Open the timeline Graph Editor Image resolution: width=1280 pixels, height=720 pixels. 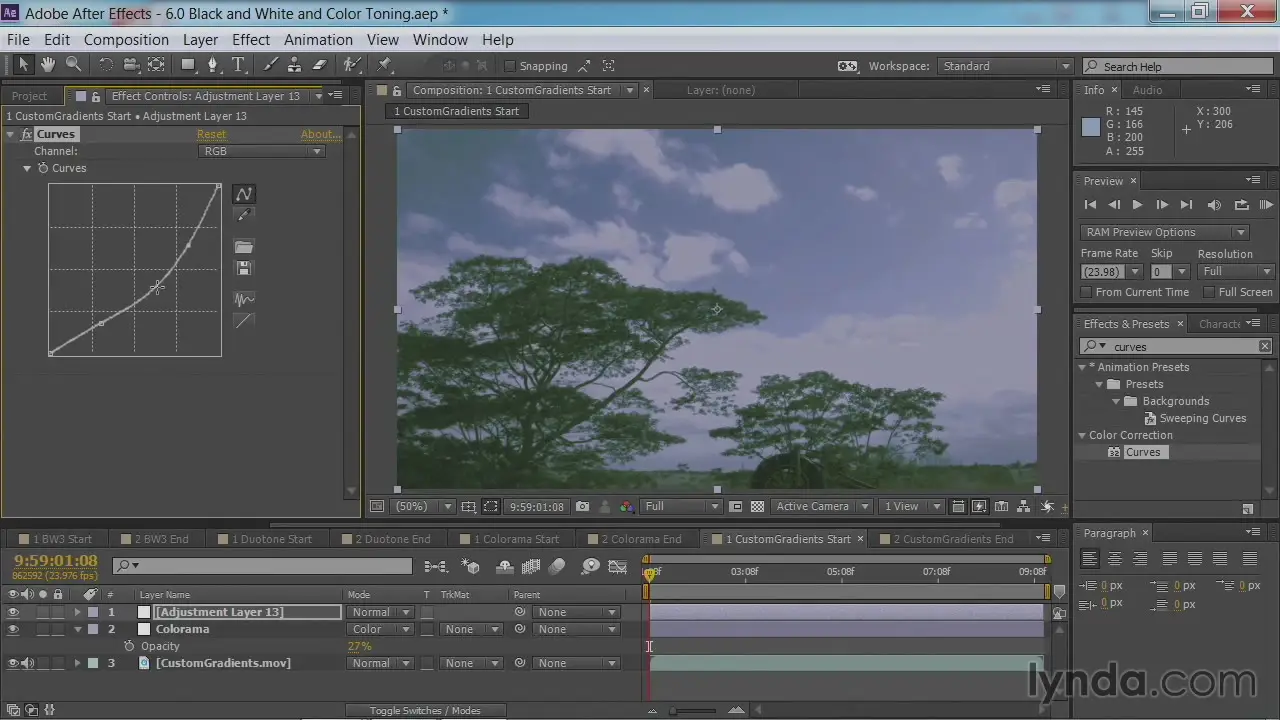pyautogui.click(x=618, y=567)
